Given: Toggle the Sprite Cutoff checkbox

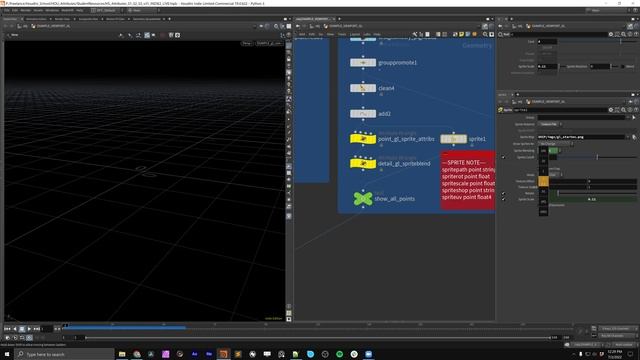Looking at the screenshot, I should 503,157.
